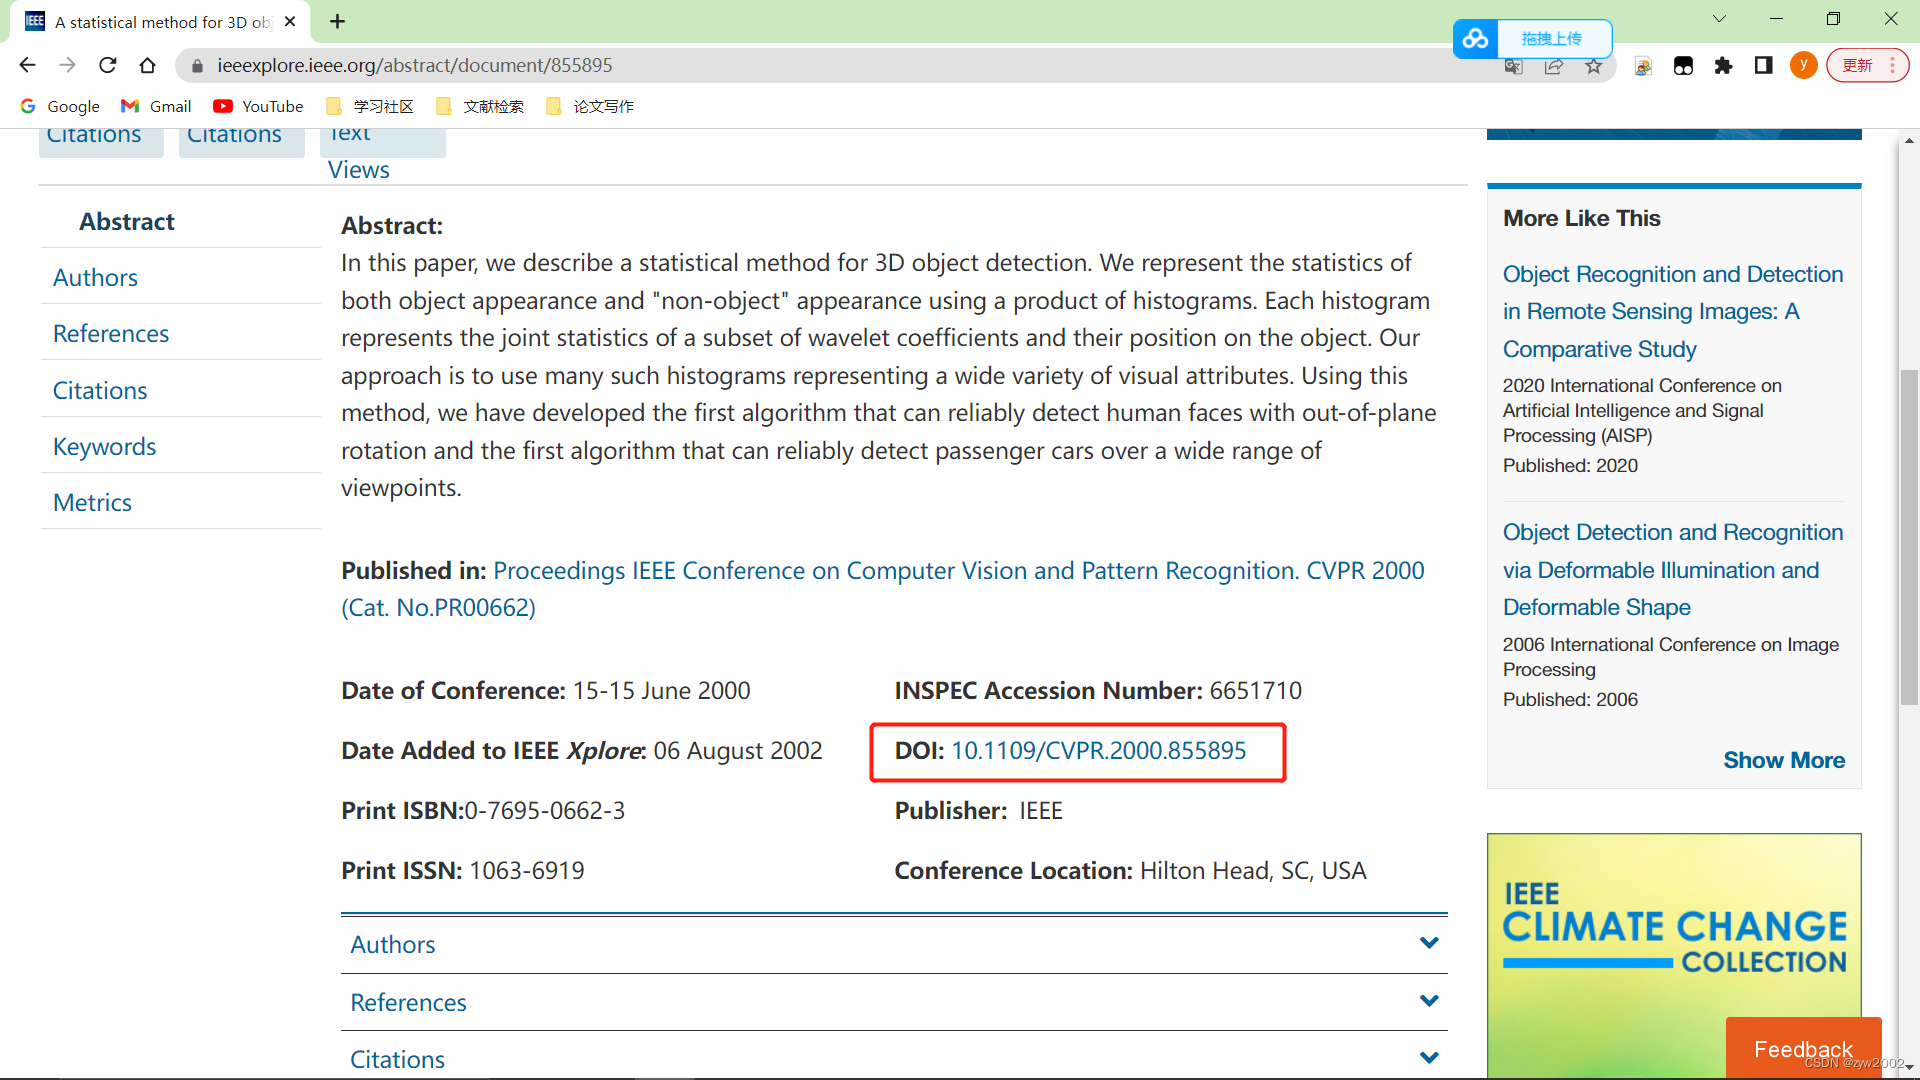Click the share page icon
1920x1080 pixels.
coord(1554,66)
